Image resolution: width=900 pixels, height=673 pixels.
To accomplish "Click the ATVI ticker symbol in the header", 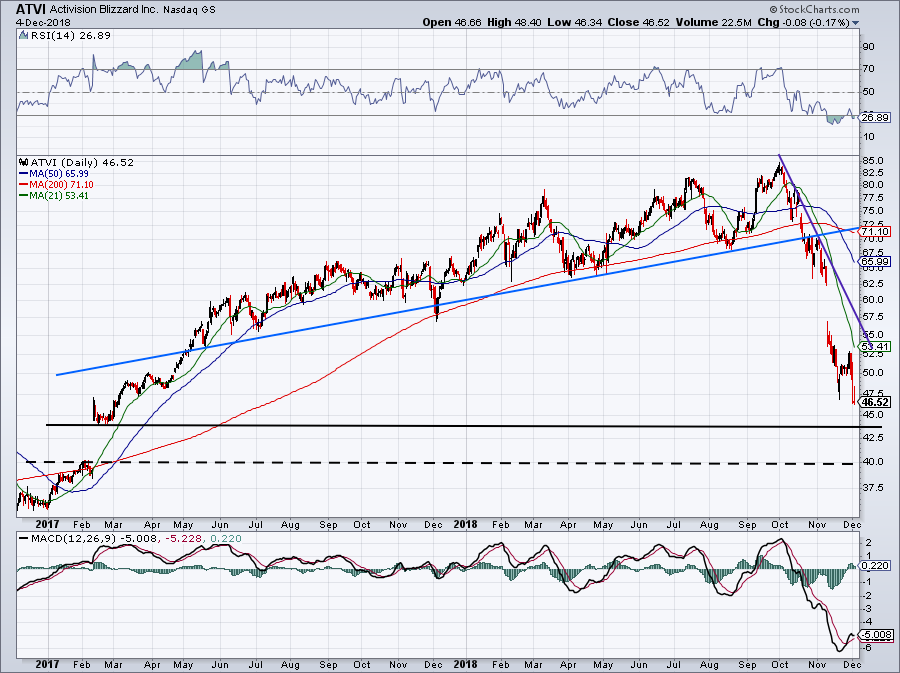I will (x=30, y=9).
